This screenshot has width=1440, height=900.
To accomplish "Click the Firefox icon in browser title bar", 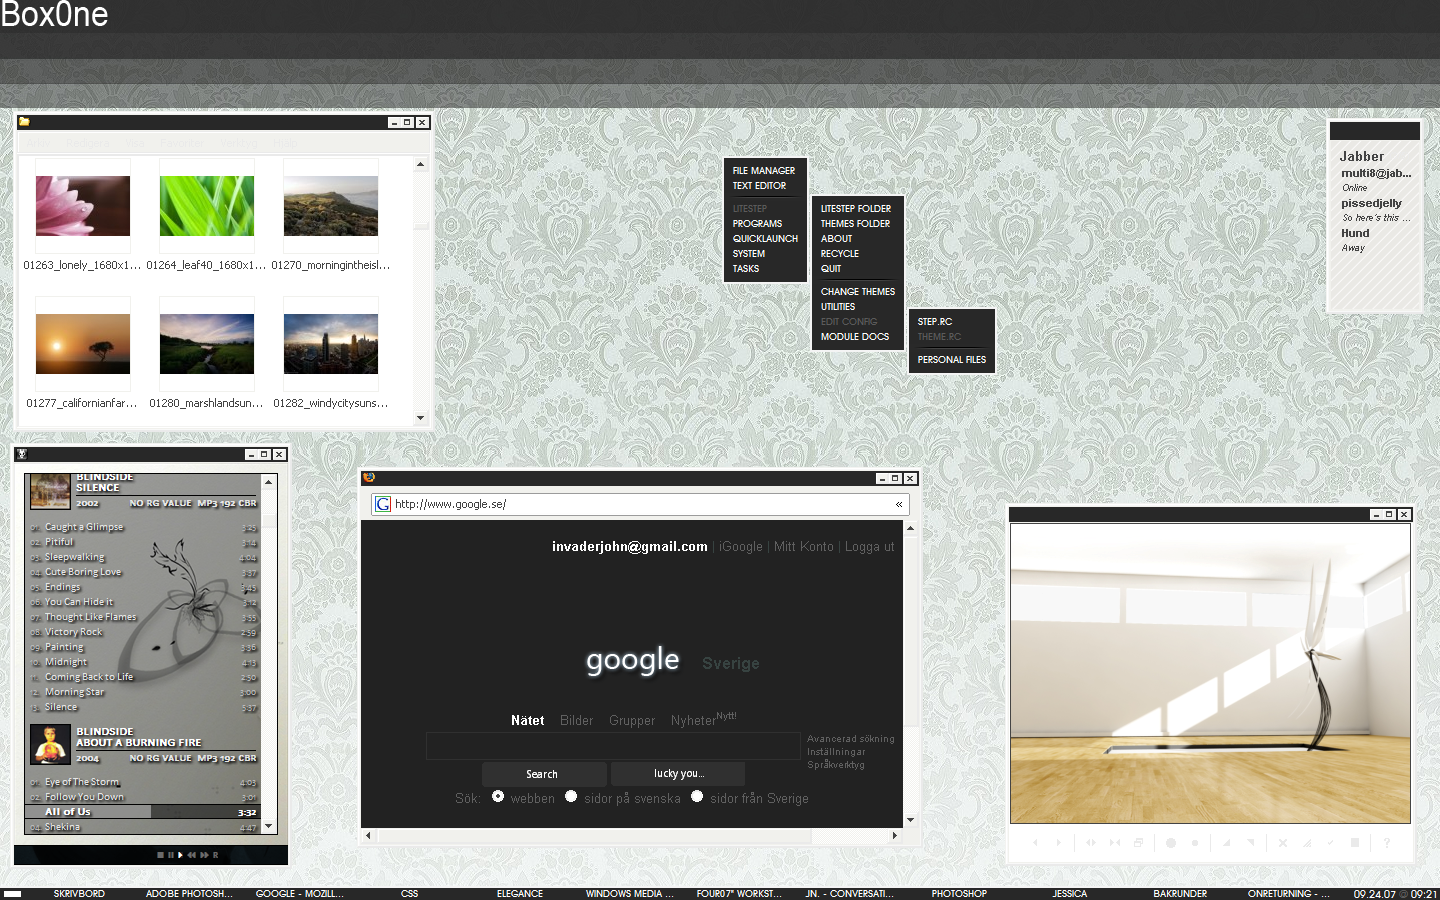I will pos(369,478).
